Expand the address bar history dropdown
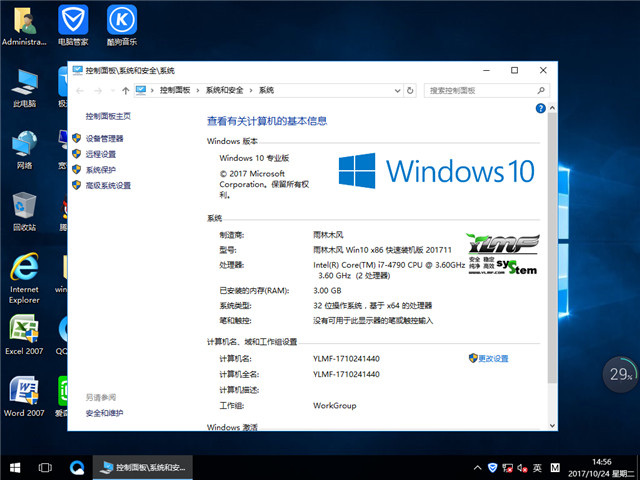The image size is (640, 480). tap(397, 91)
